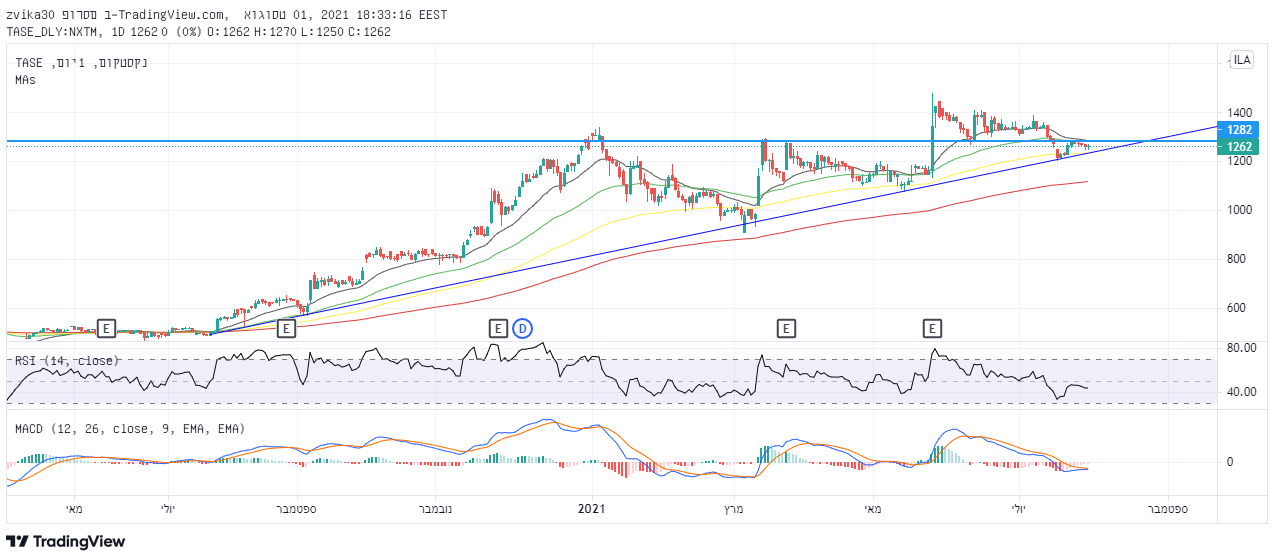Click the 'MACD (12, 26, close, 9, EMA, EMA)' legend

(130, 428)
